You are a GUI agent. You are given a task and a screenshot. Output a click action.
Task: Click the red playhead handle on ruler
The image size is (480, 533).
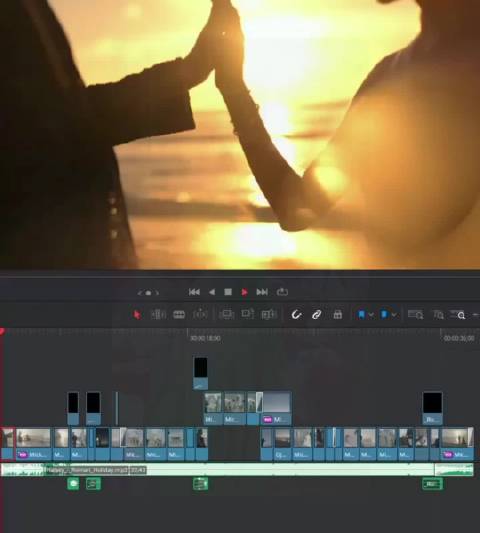(2, 331)
